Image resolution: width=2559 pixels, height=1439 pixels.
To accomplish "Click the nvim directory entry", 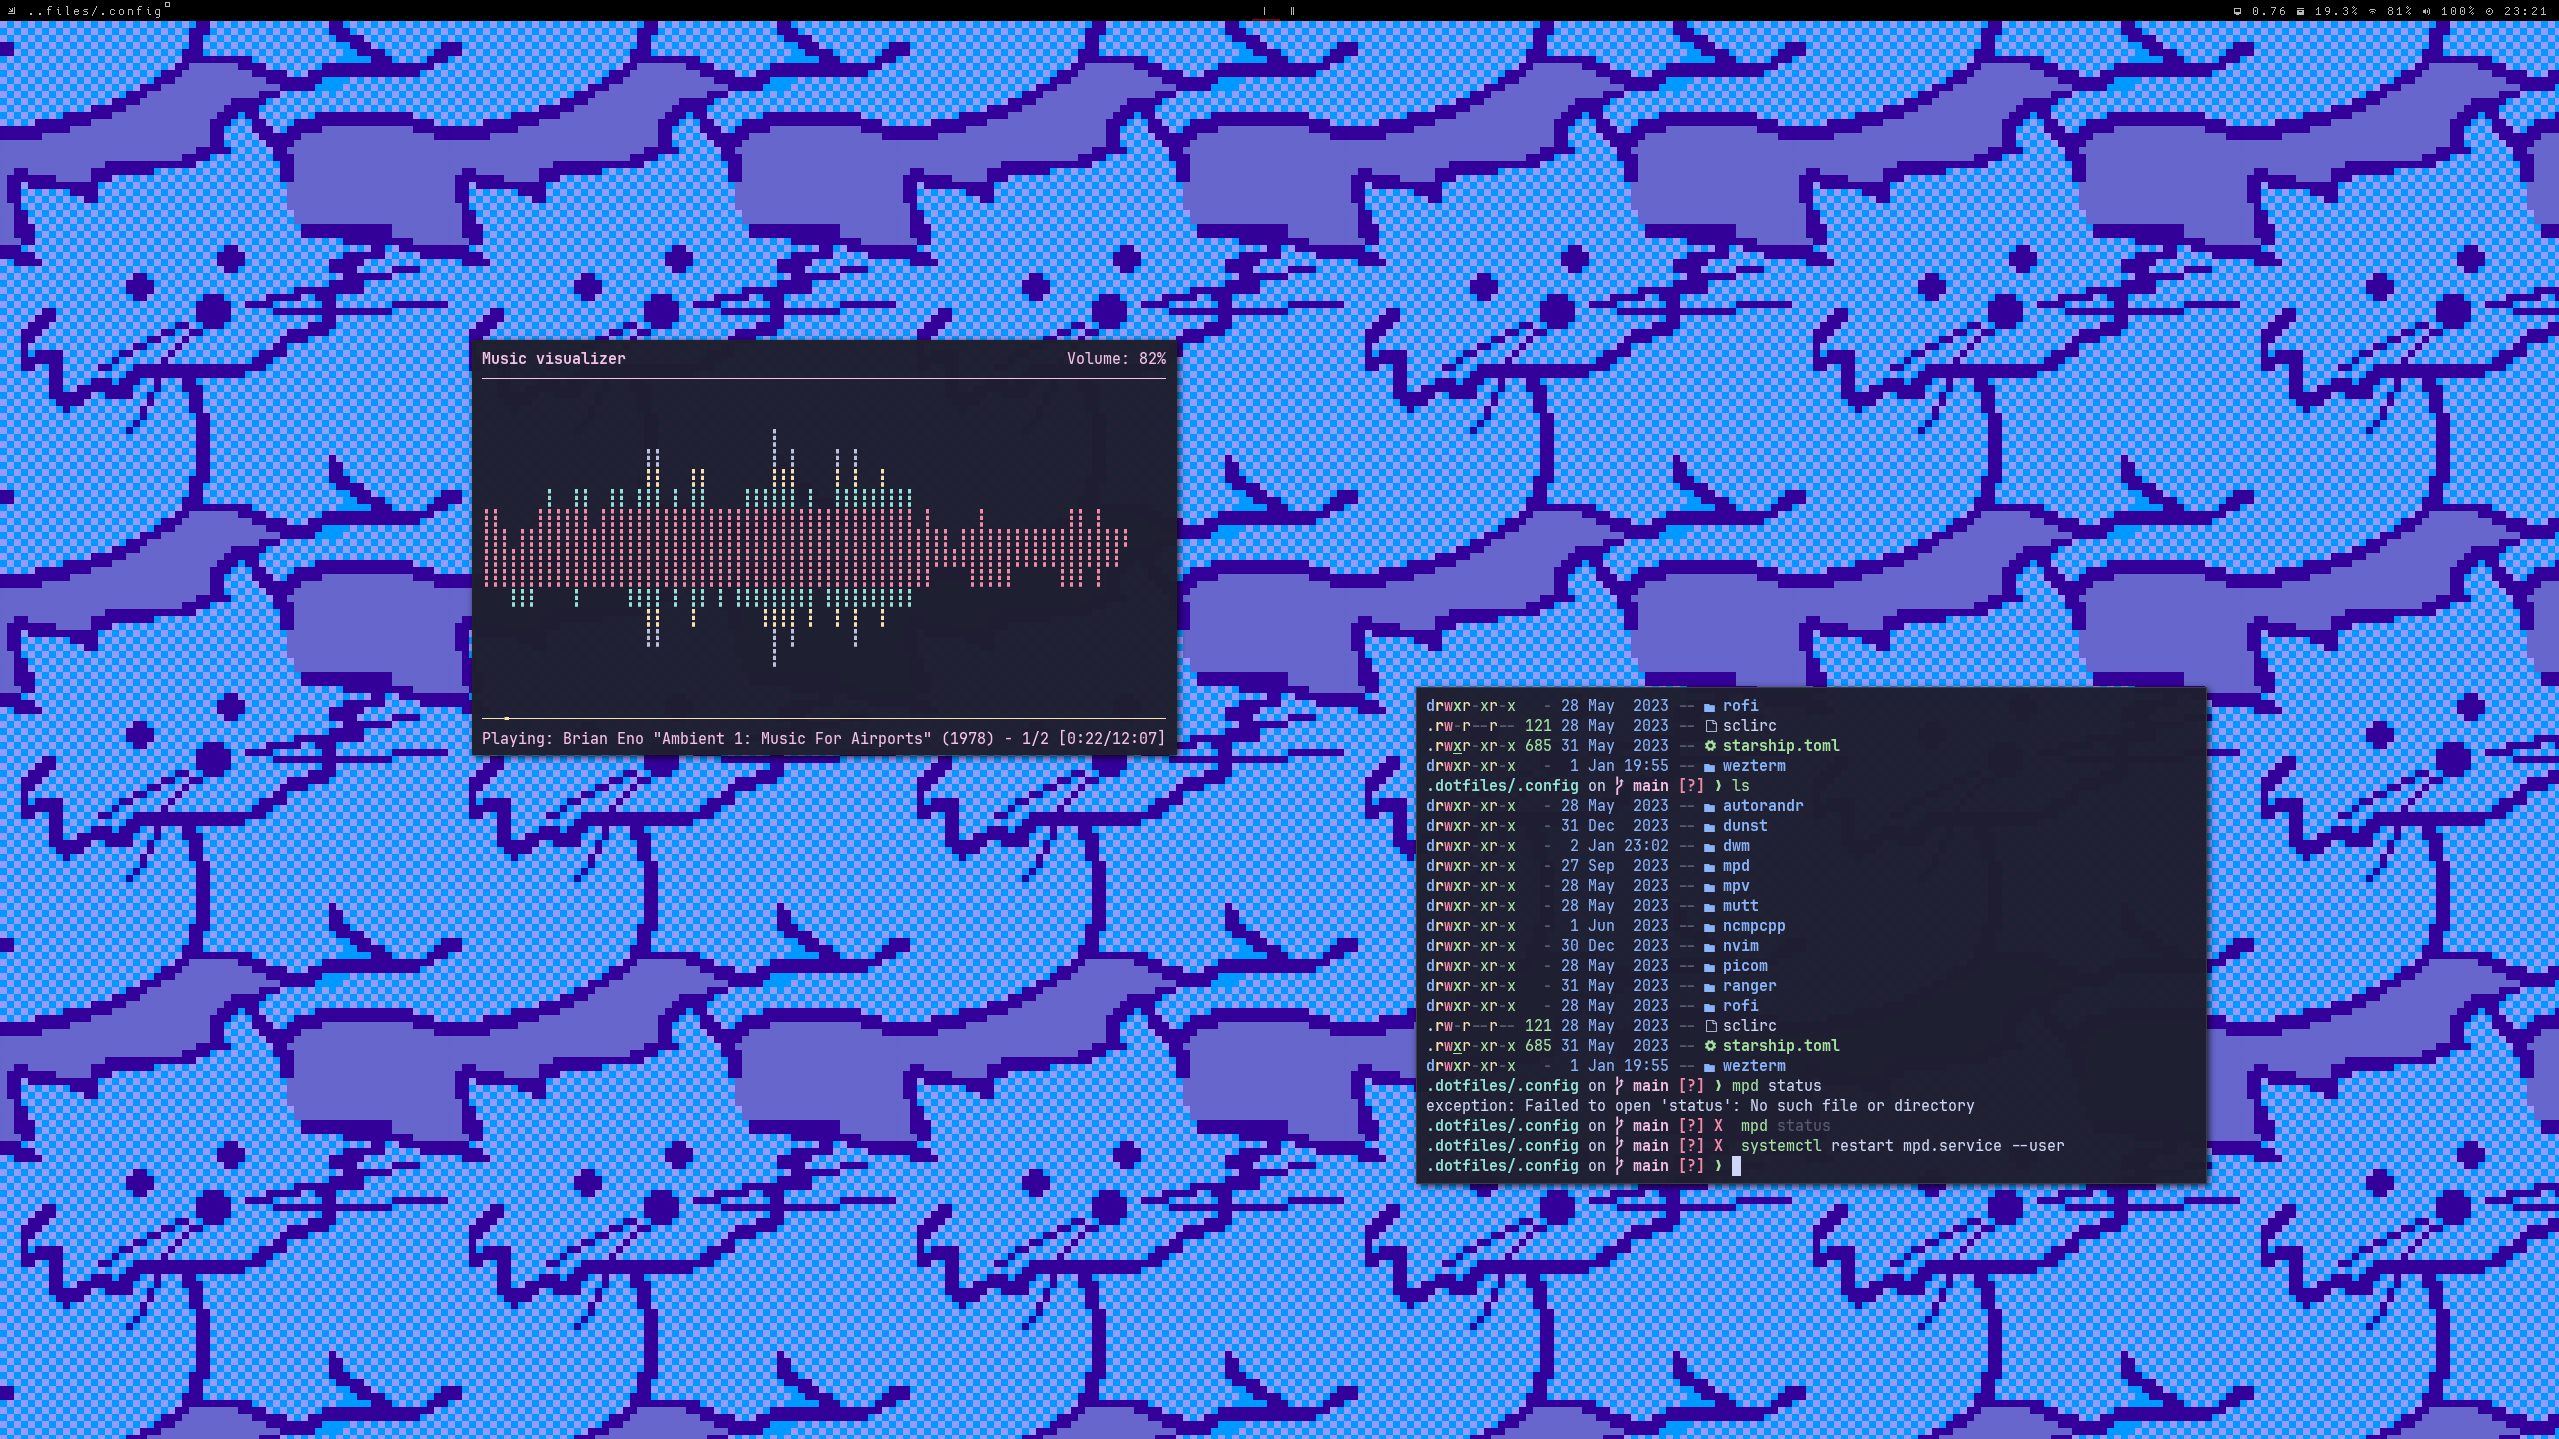I will [x=1740, y=945].
